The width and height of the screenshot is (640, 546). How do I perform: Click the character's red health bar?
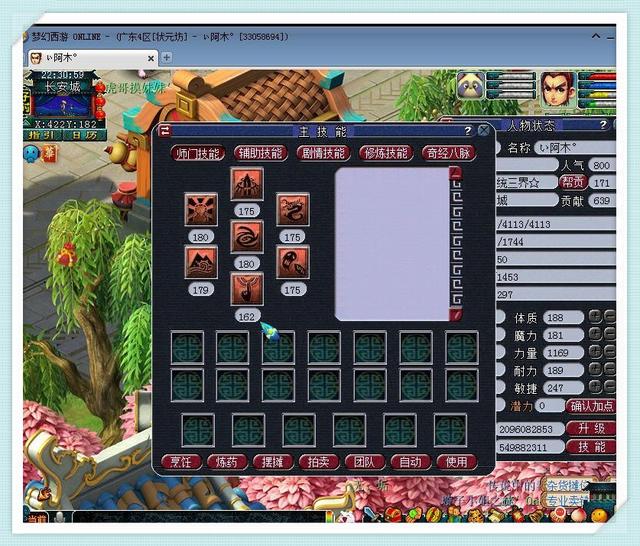pos(598,77)
